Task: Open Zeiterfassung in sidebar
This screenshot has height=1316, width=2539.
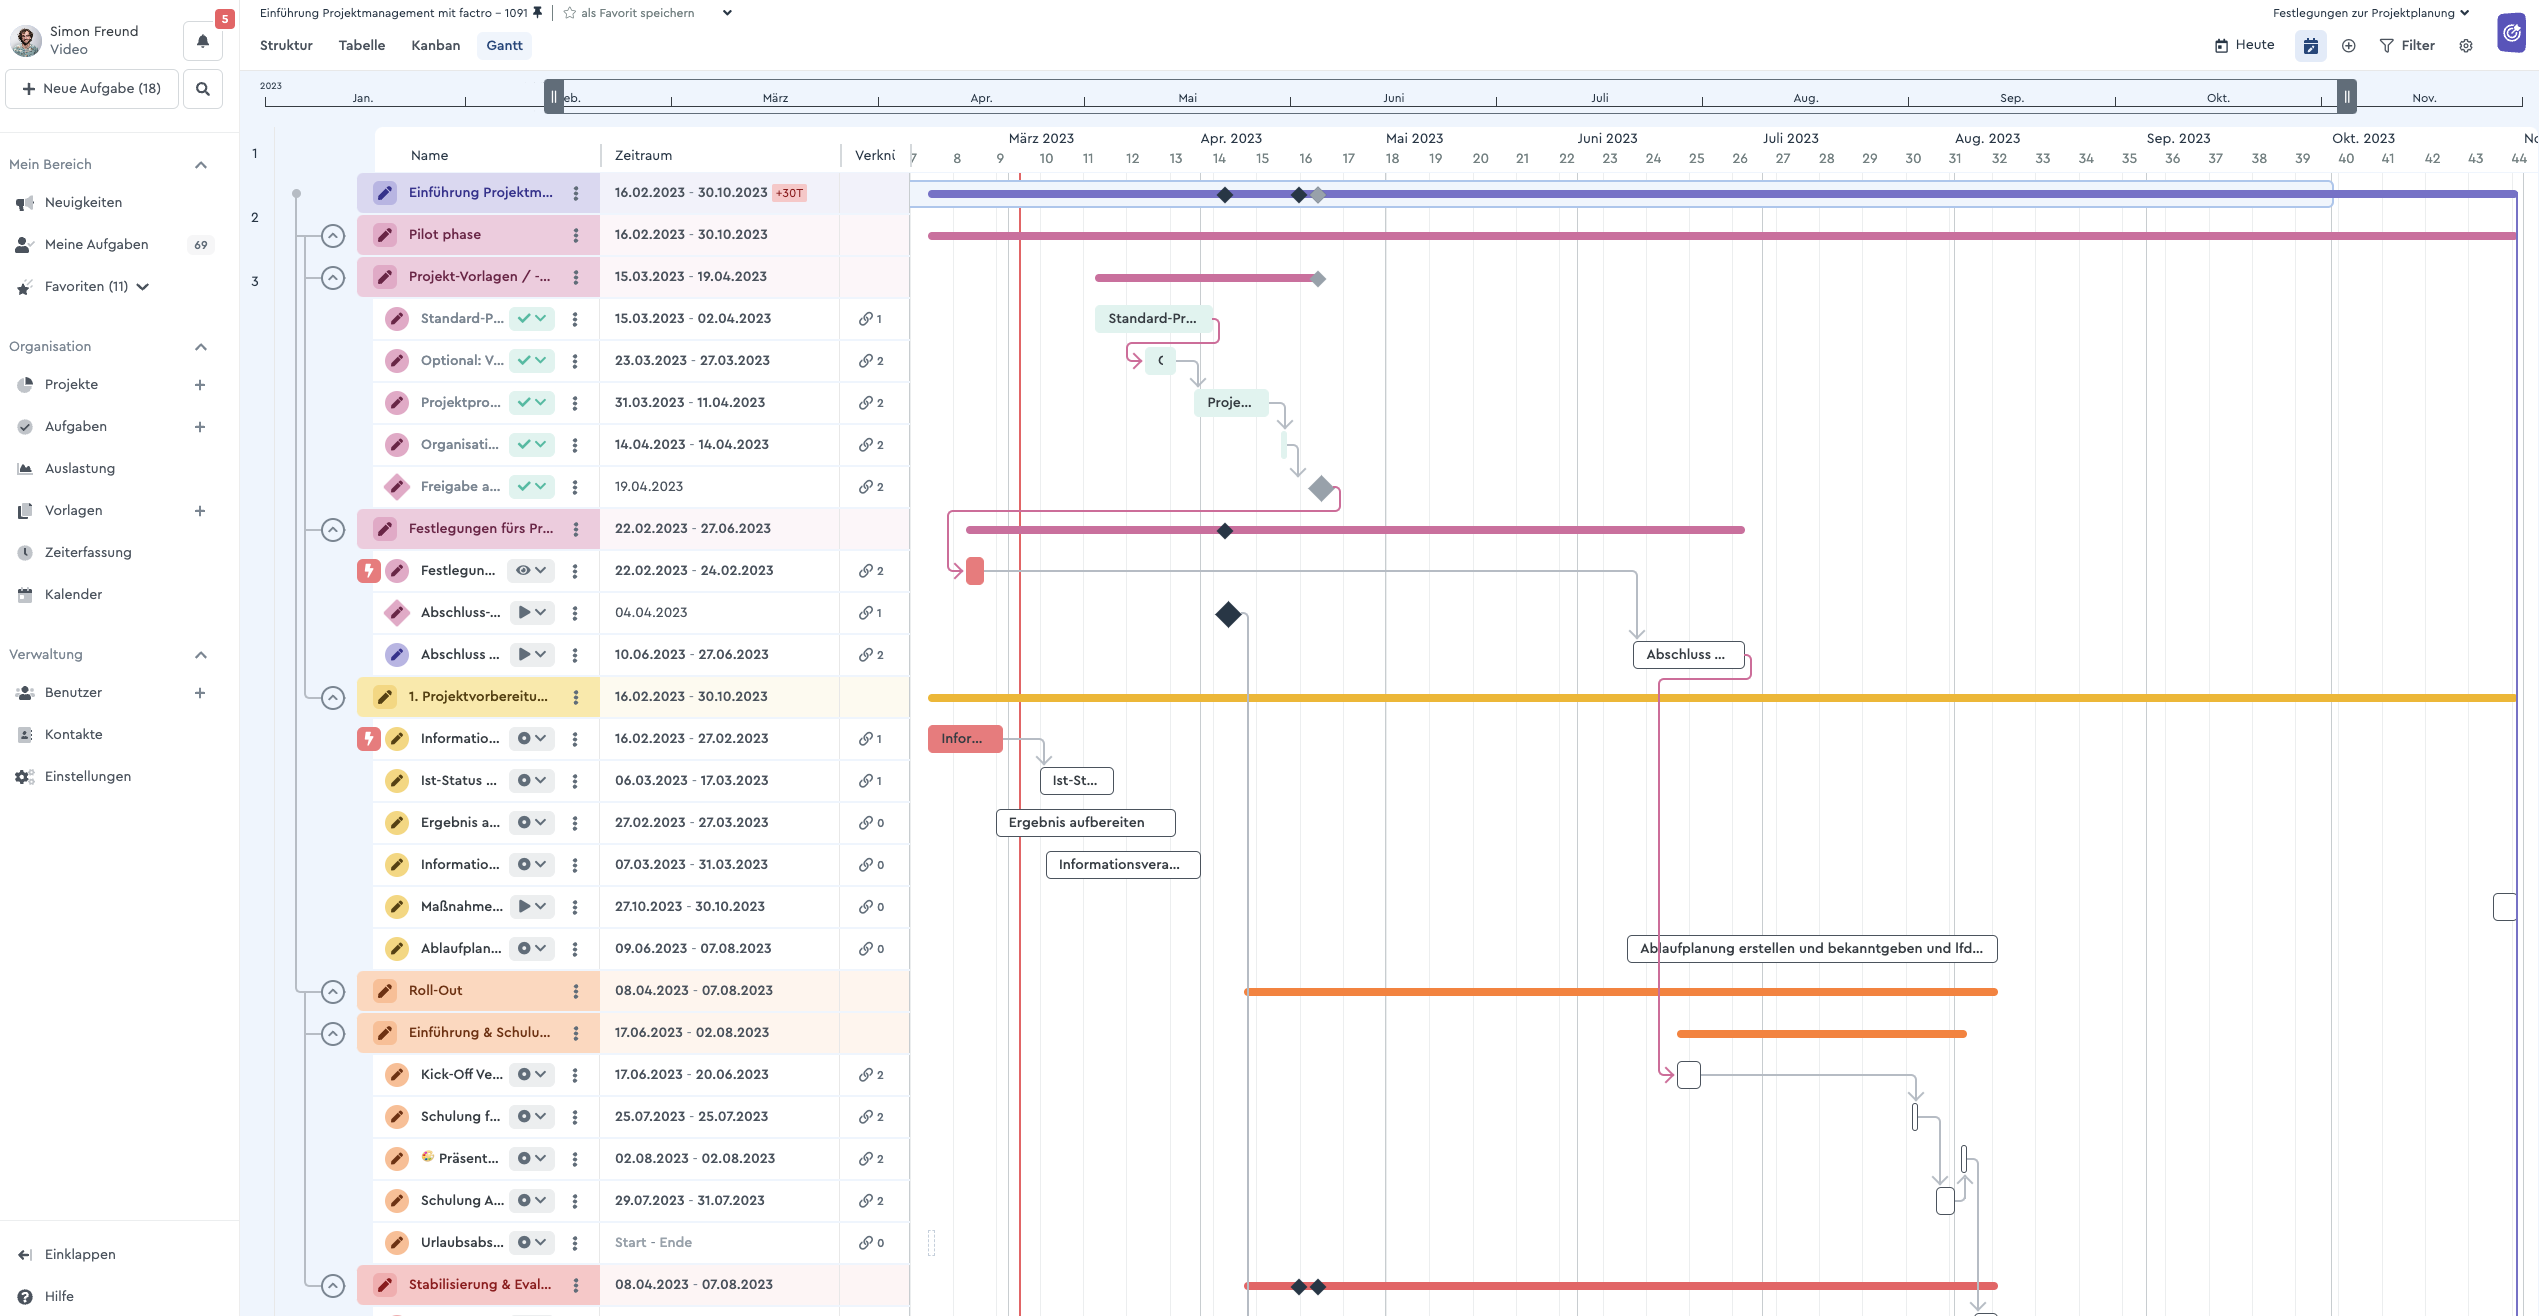Action: 88,553
